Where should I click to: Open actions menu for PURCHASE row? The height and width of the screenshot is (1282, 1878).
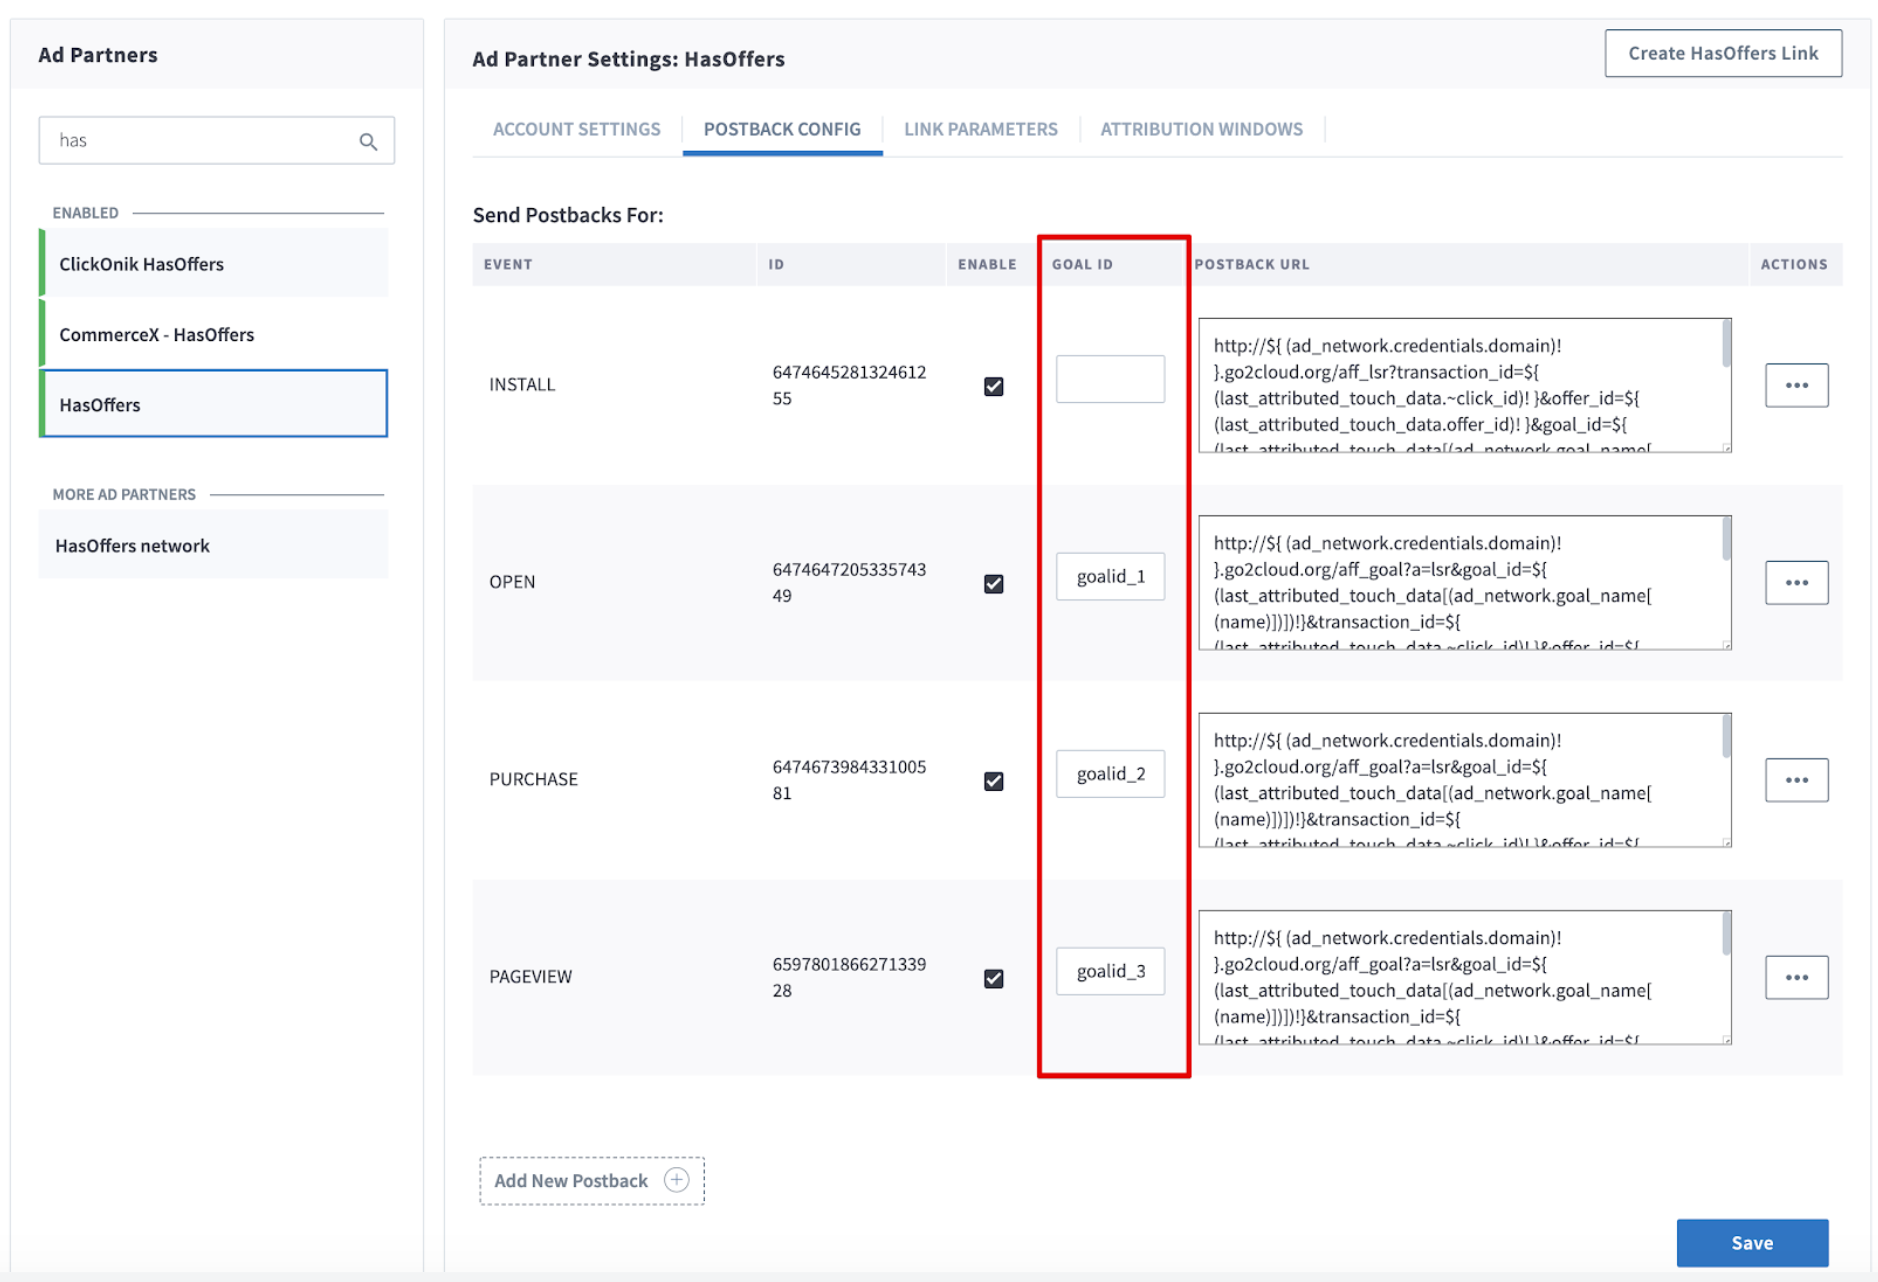1796,779
